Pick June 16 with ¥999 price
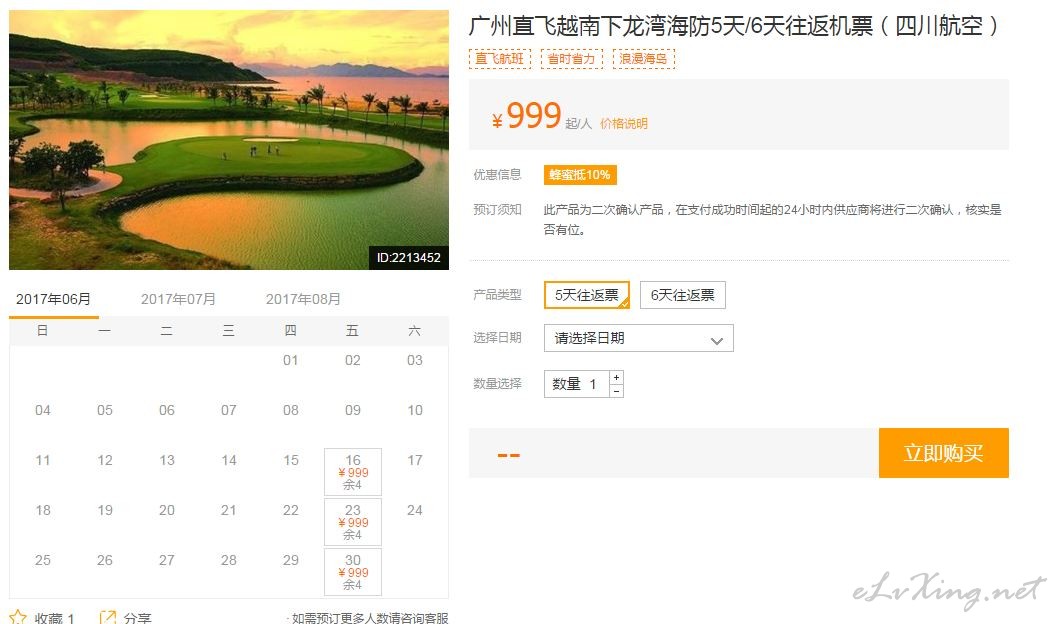Viewport: 1057px width, 624px height. [x=353, y=472]
